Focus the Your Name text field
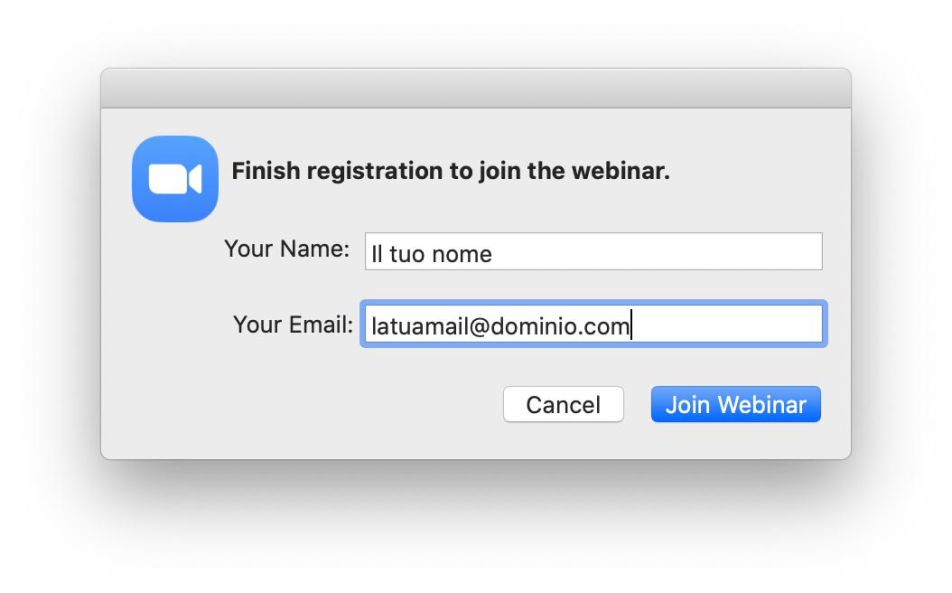The height and width of the screenshot is (593, 952). click(x=593, y=251)
